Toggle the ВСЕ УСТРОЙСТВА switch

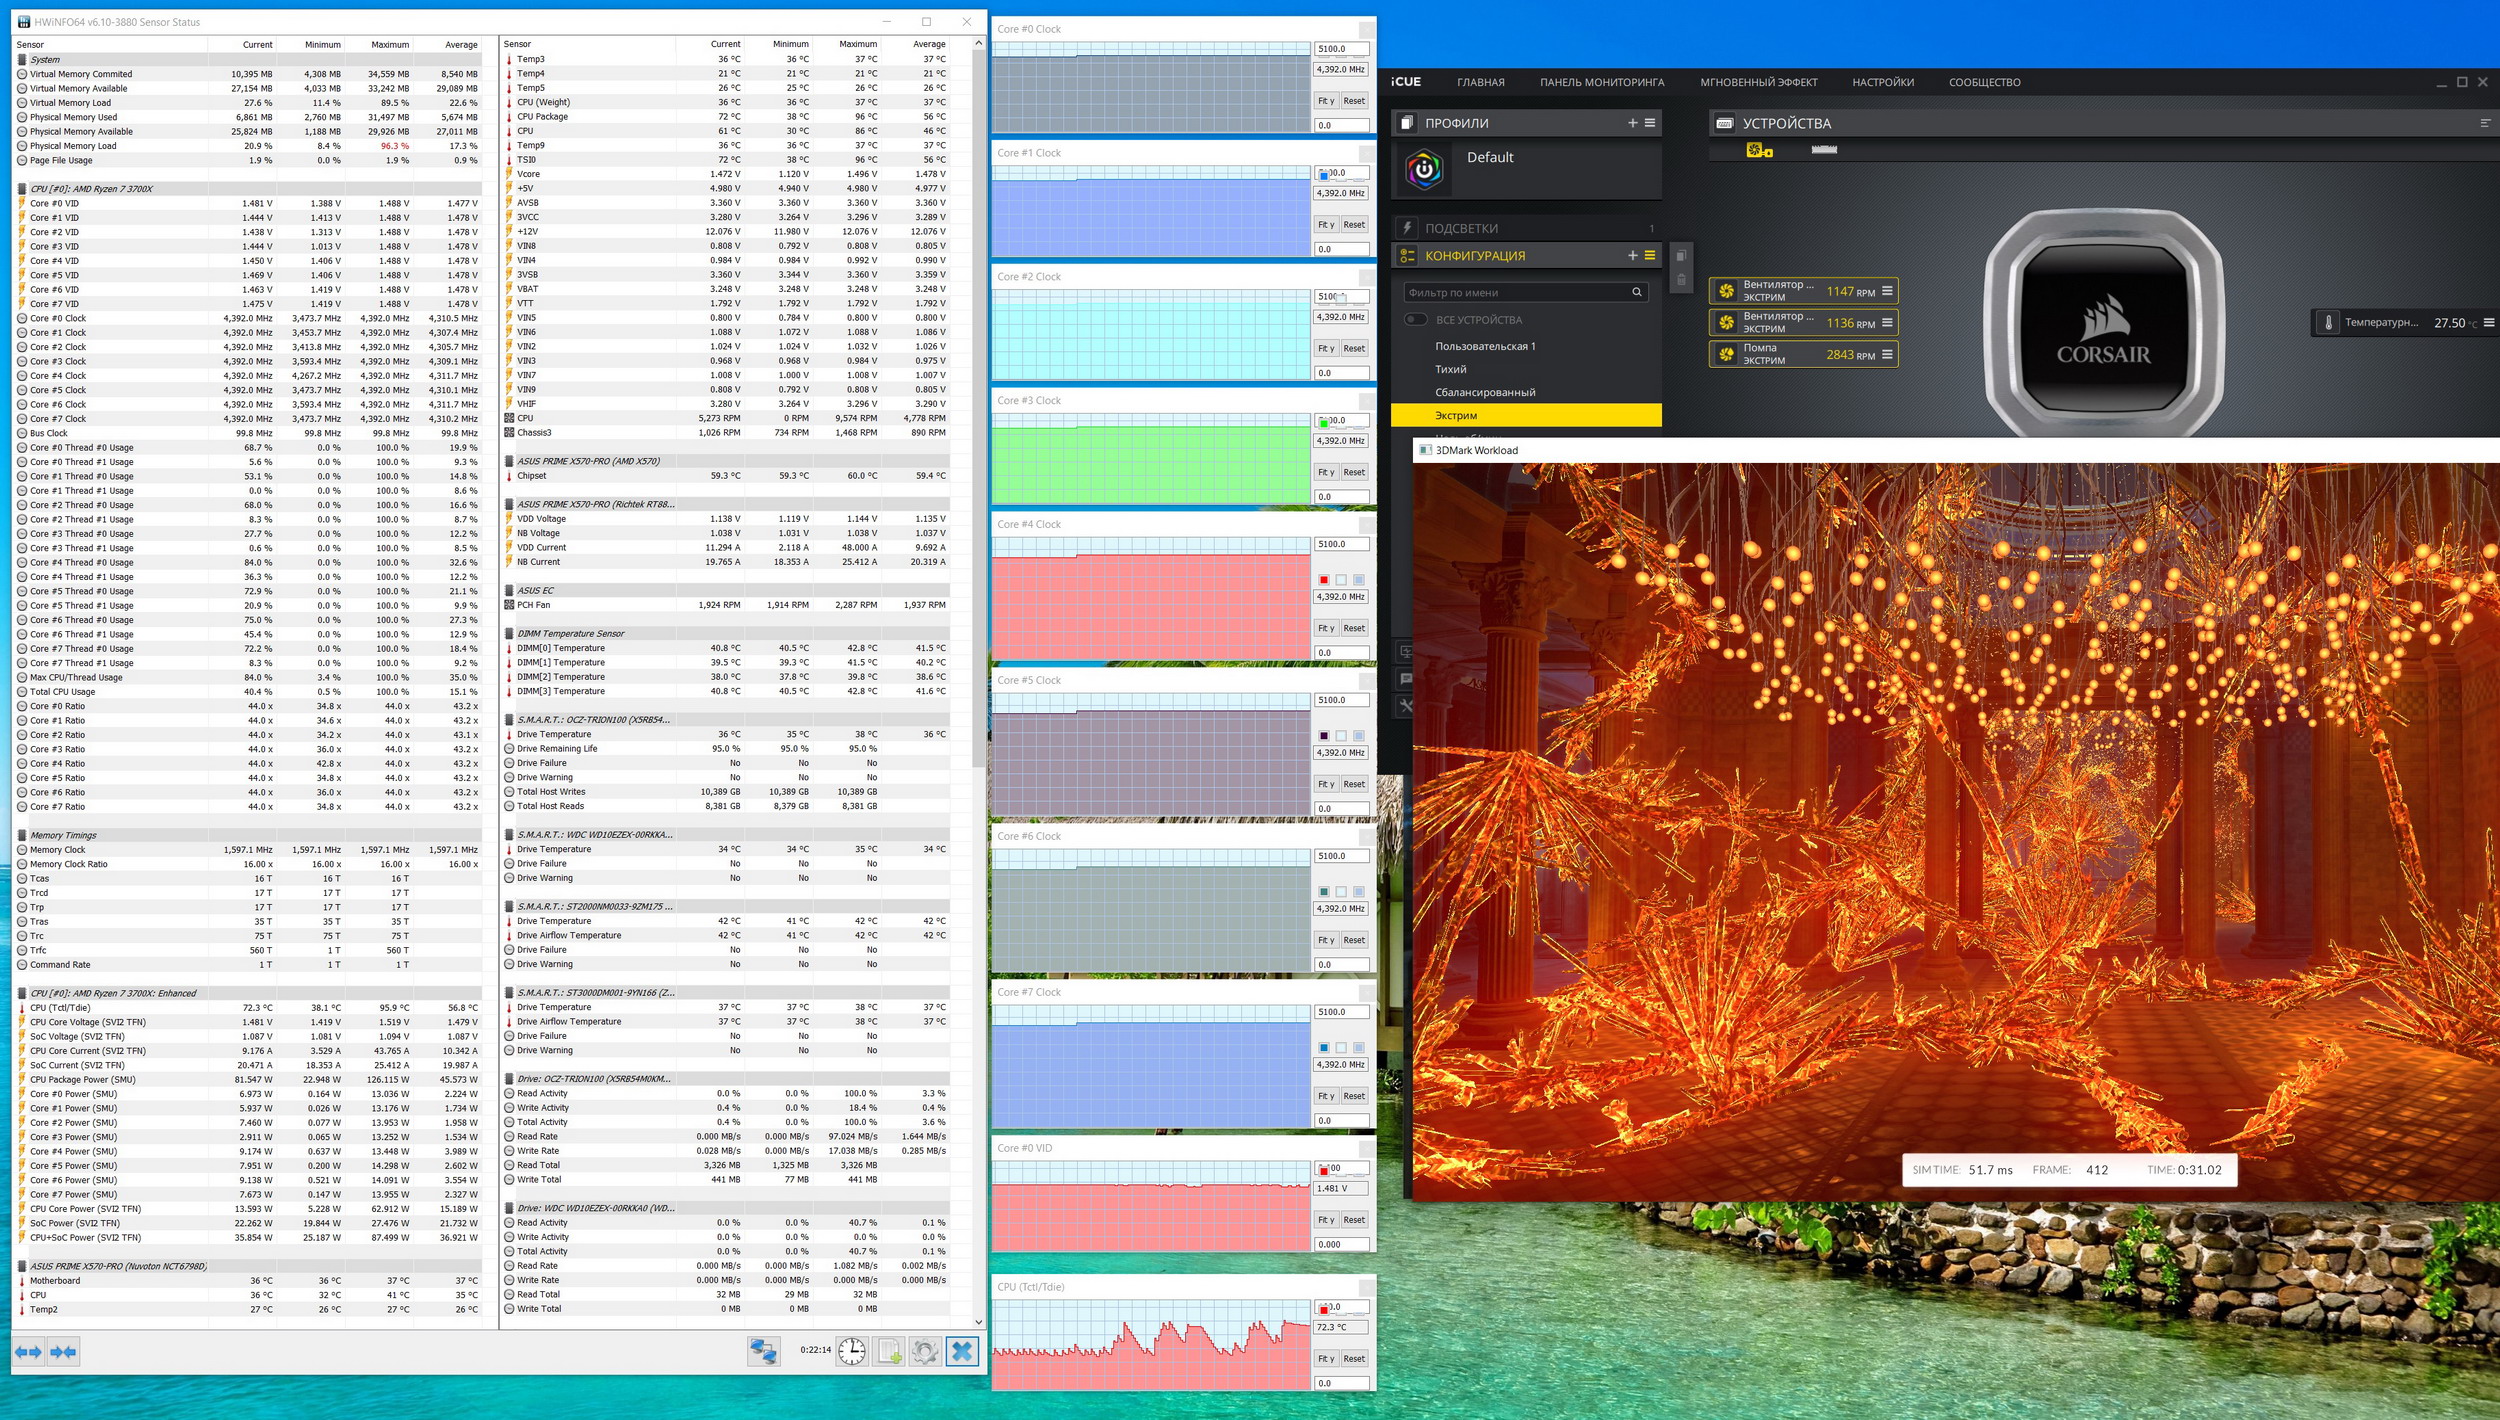pyautogui.click(x=1415, y=320)
